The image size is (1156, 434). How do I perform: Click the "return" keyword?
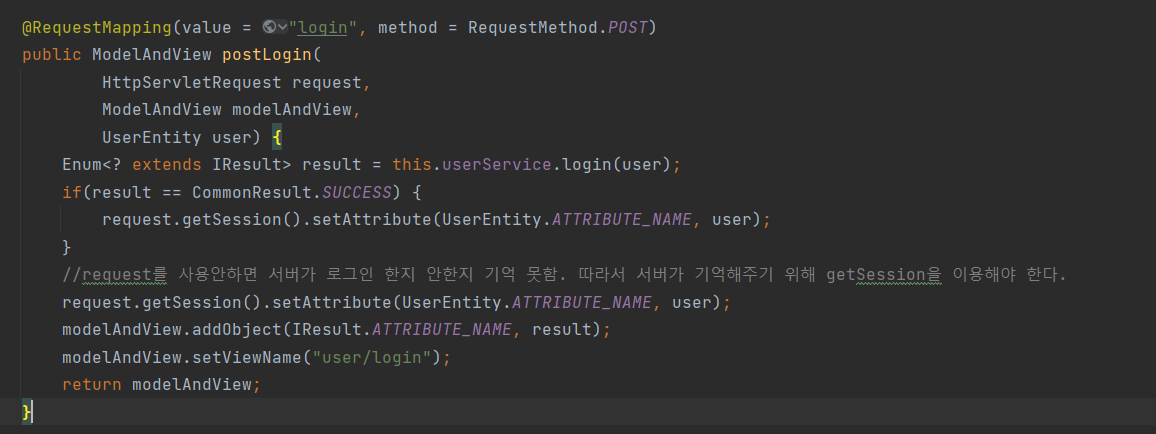pos(92,385)
